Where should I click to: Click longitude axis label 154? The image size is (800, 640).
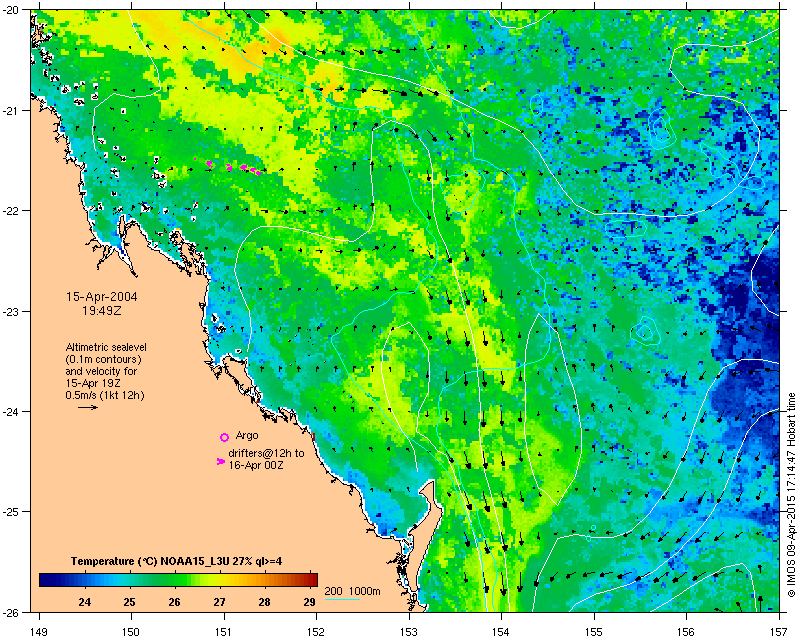point(502,632)
